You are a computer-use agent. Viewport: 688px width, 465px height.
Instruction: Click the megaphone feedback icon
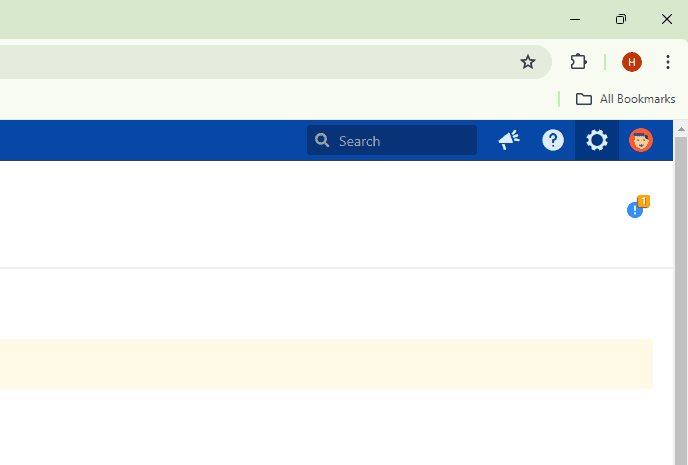(509, 141)
